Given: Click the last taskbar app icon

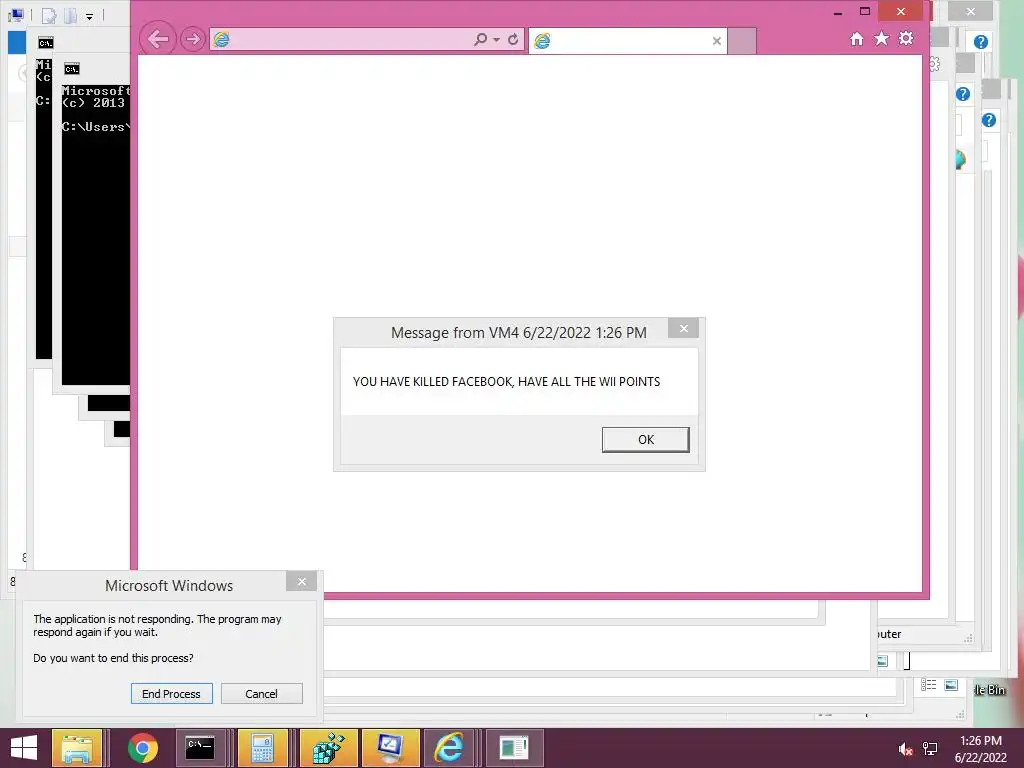Looking at the screenshot, I should pyautogui.click(x=514, y=748).
